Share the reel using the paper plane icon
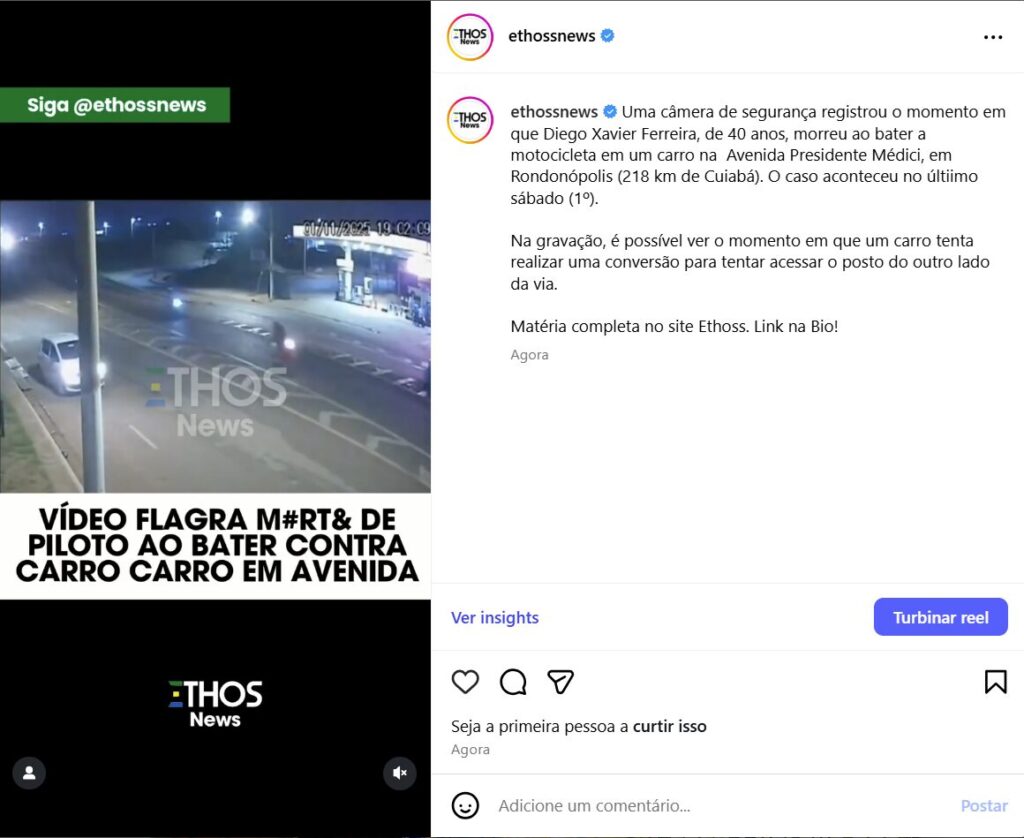This screenshot has height=838, width=1024. pyautogui.click(x=560, y=682)
